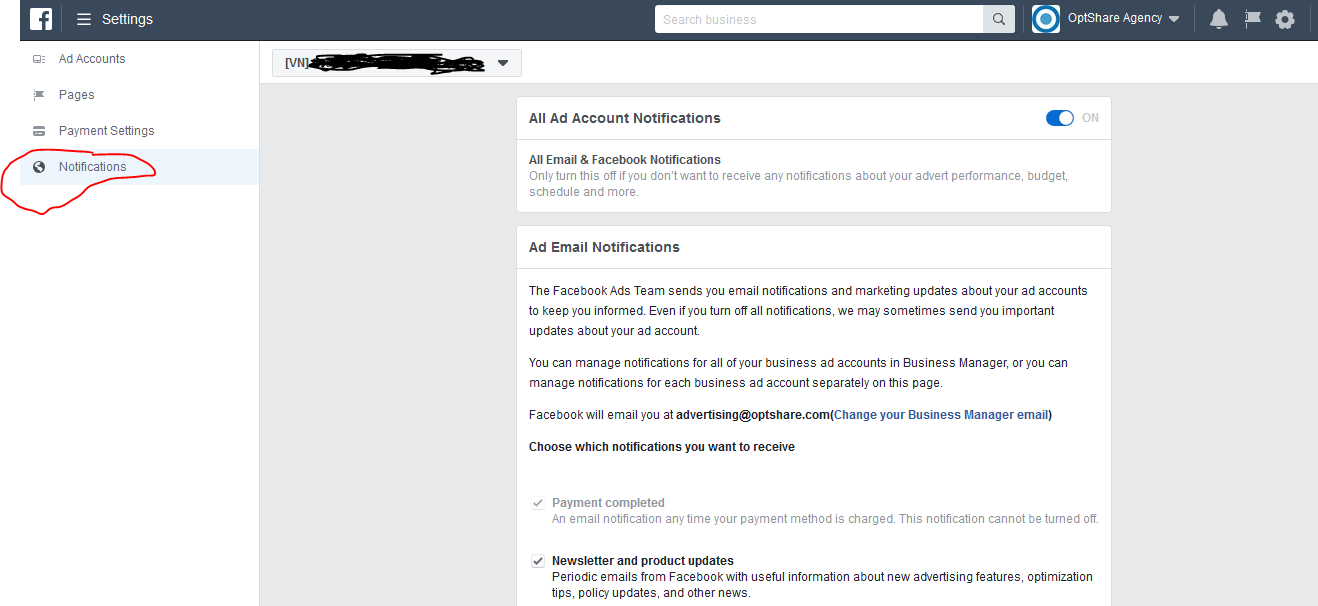Click the OptShare Agency avatar icon
1318x606 pixels.
[x=1046, y=19]
